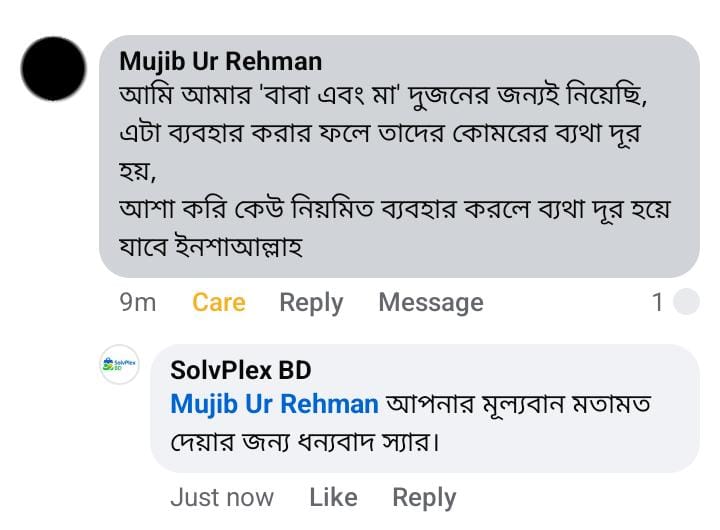The height and width of the screenshot is (530, 720).
Task: Click the blue Mujib Ur Rehman mention
Action: [x=274, y=404]
